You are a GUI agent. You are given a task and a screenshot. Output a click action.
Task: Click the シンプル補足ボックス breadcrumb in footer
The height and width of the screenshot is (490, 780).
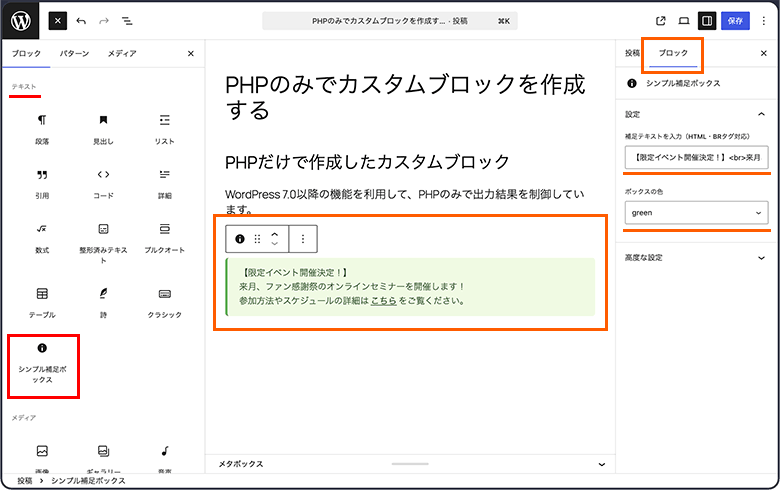coord(88,481)
